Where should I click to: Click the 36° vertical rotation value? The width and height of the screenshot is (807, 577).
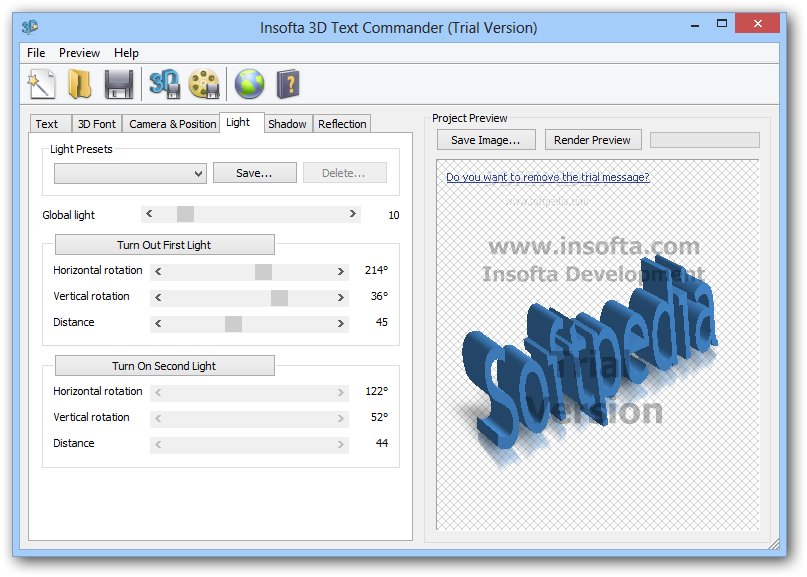(379, 296)
